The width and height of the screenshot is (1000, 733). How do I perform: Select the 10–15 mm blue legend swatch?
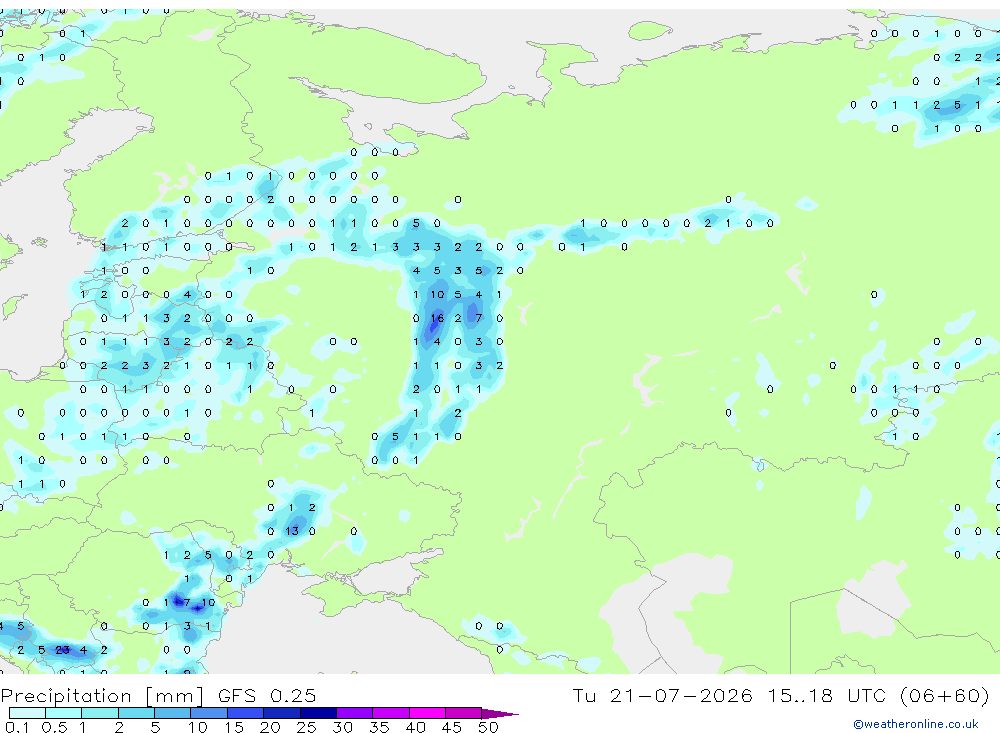[x=209, y=713]
